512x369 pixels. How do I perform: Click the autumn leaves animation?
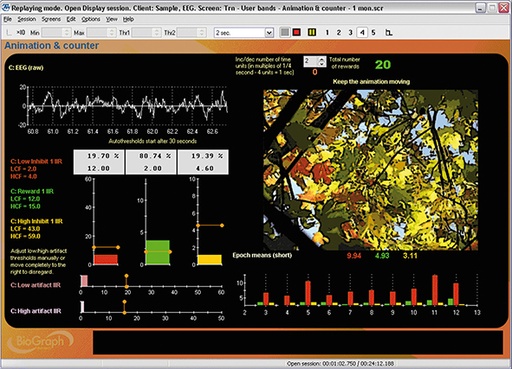pyautogui.click(x=370, y=170)
